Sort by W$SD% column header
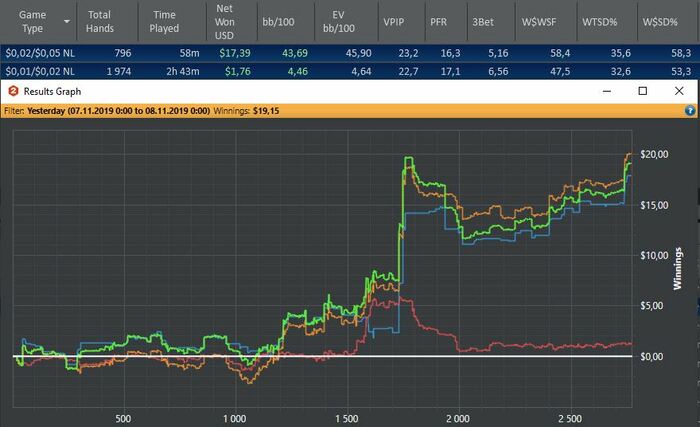 pos(660,22)
